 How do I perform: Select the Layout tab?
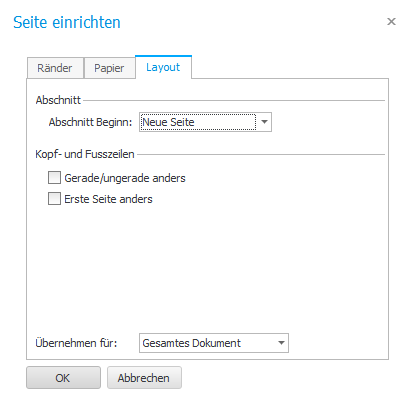163,67
